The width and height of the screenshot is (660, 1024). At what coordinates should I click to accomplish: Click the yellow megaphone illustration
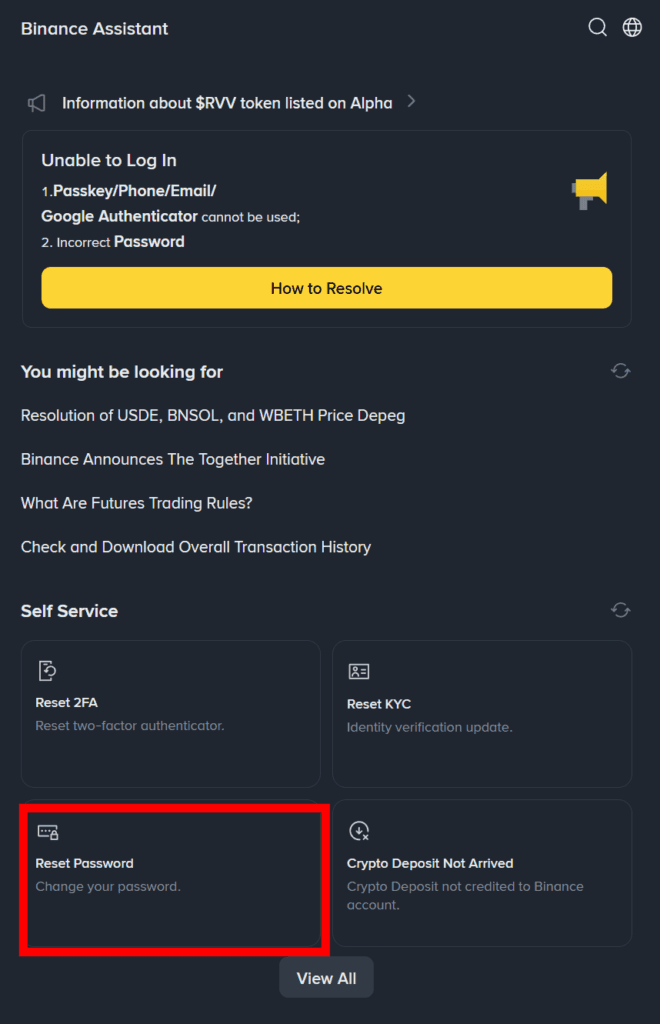point(589,191)
